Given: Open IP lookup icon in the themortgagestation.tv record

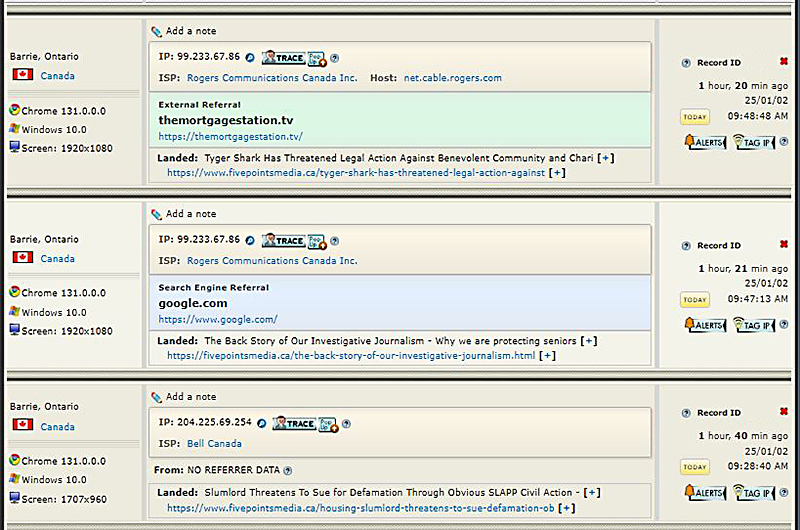Looking at the screenshot, I should tap(250, 57).
